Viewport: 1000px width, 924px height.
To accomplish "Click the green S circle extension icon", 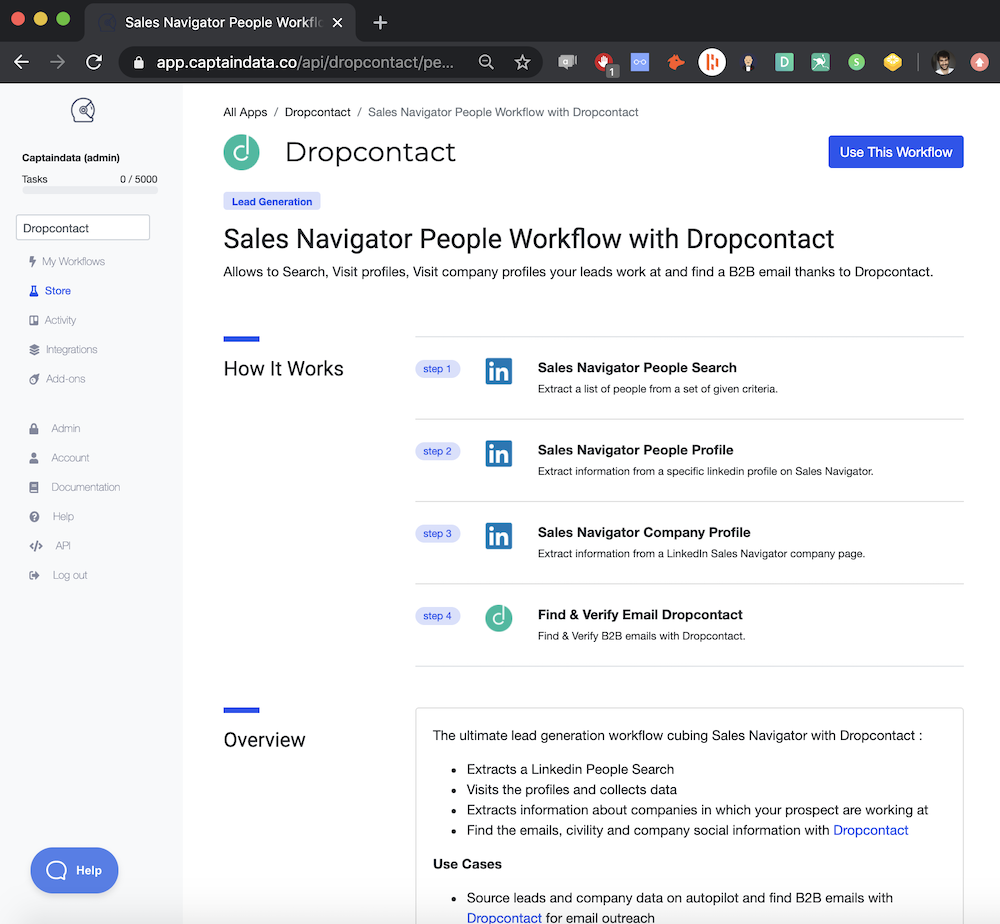I will 857,62.
